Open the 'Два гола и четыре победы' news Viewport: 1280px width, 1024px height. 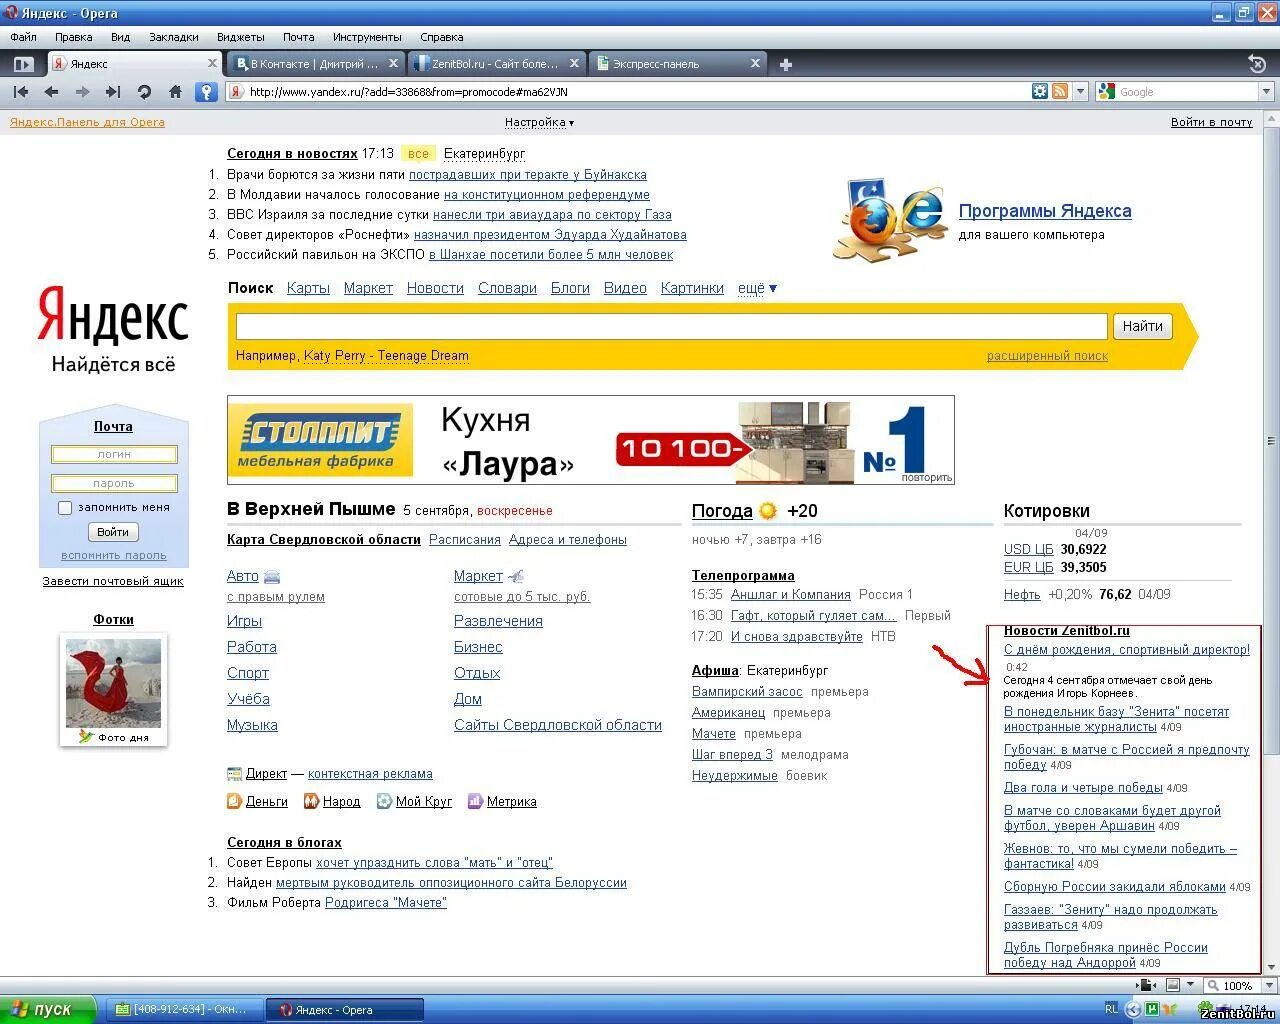coord(1083,787)
